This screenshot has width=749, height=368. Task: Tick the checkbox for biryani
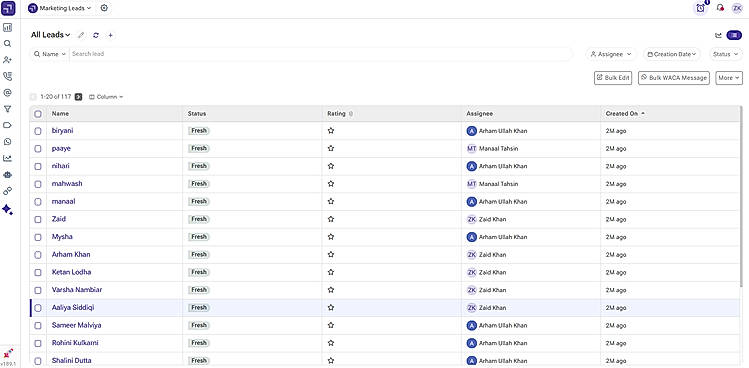[x=38, y=131]
